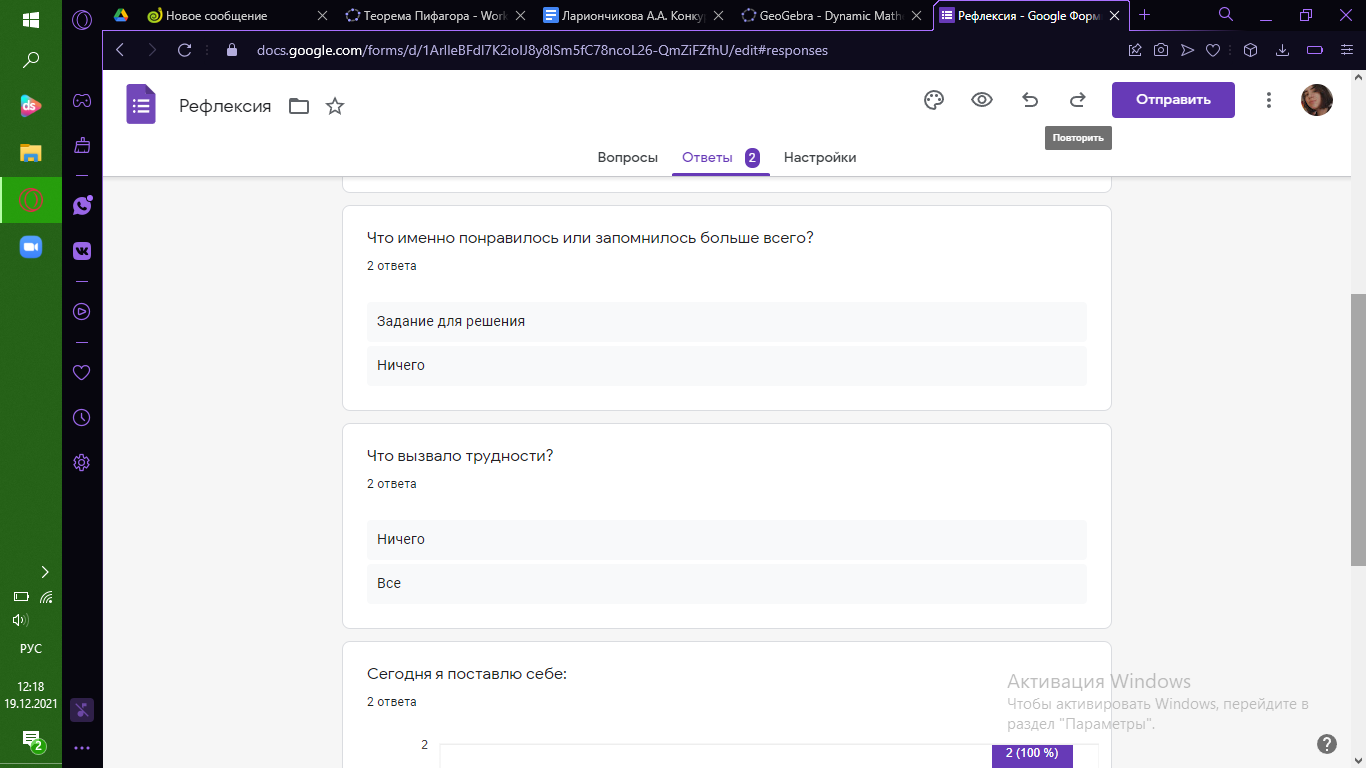Redo the change via the Повторить arrow
1366x768 pixels.
pyautogui.click(x=1078, y=100)
